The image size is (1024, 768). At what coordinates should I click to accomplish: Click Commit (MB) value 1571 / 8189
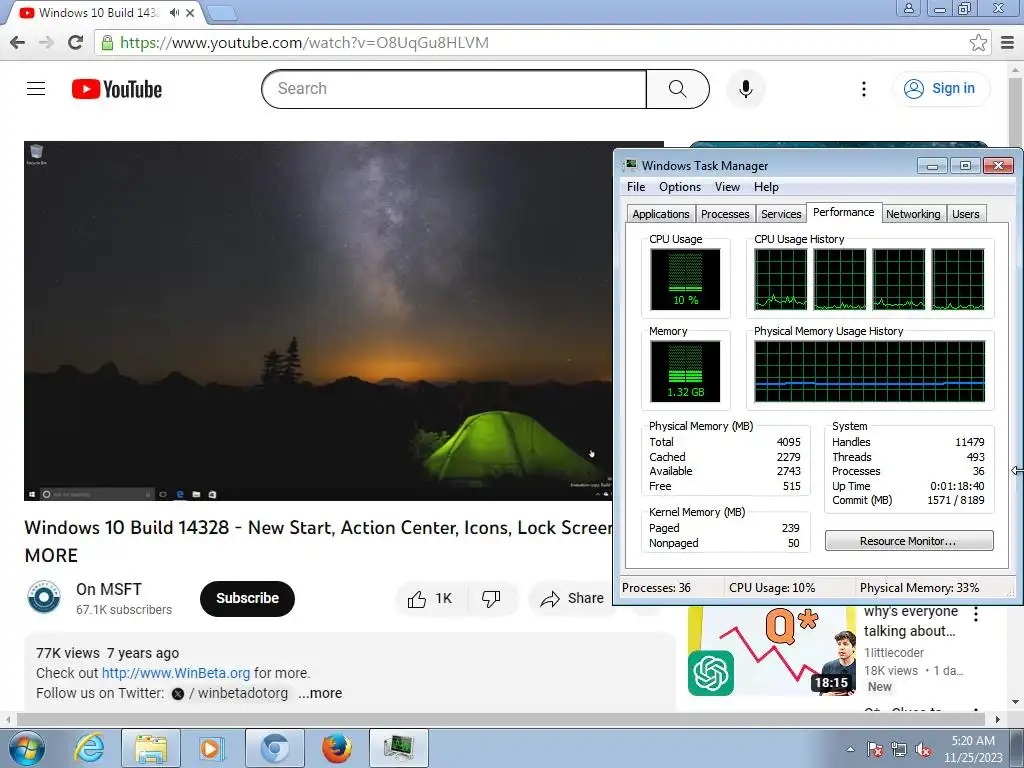click(955, 500)
